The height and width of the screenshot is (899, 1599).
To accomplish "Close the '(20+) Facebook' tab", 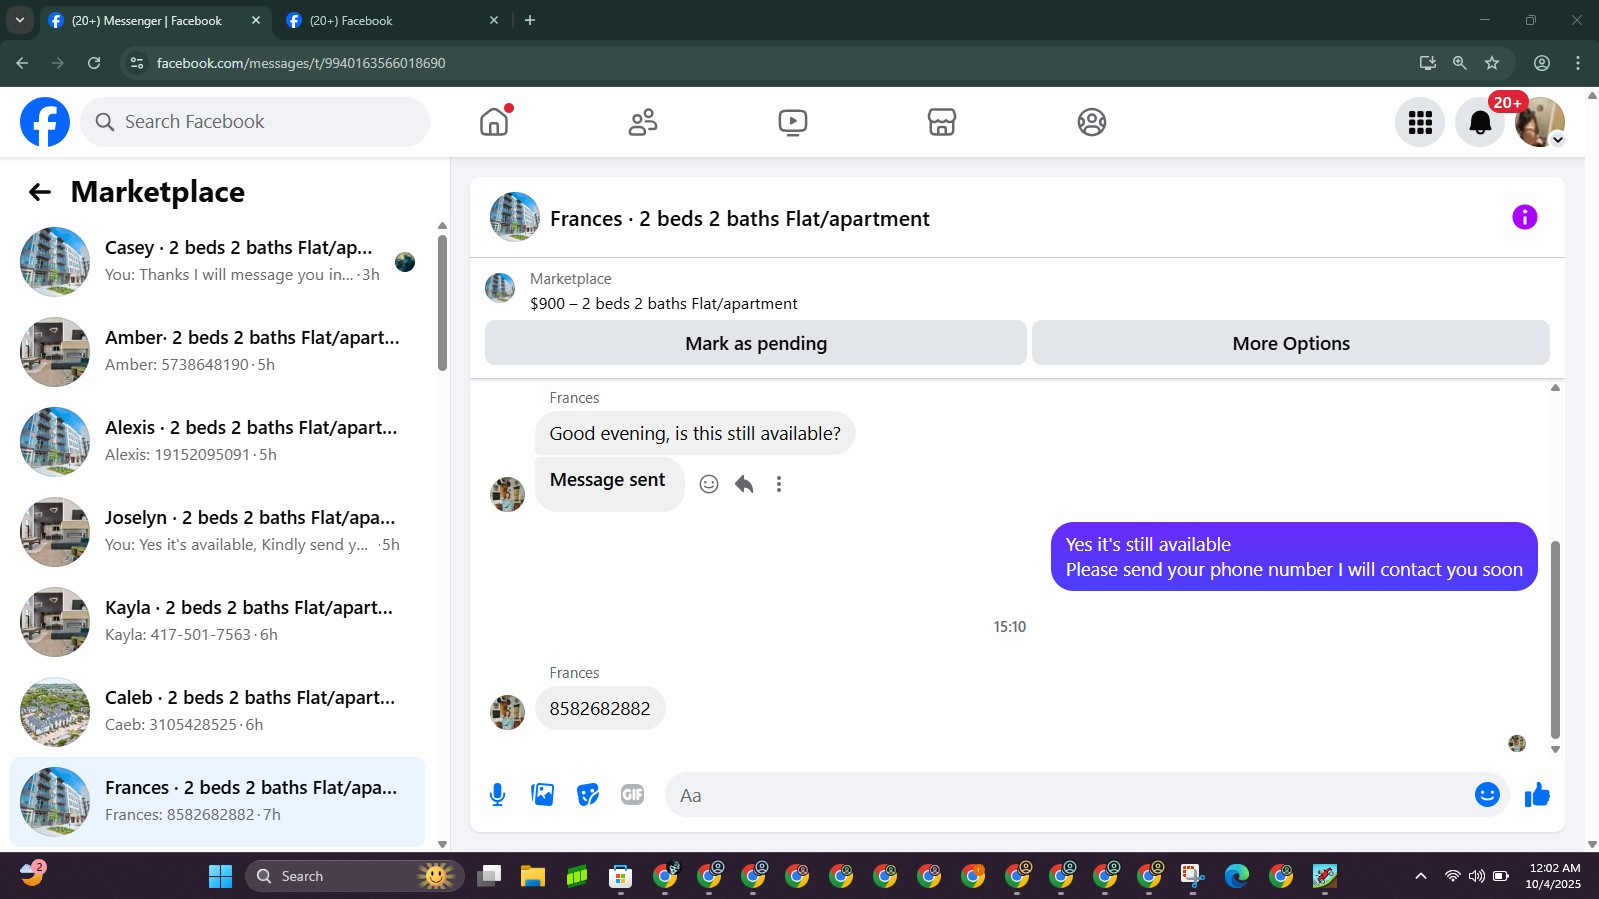I will [x=494, y=20].
